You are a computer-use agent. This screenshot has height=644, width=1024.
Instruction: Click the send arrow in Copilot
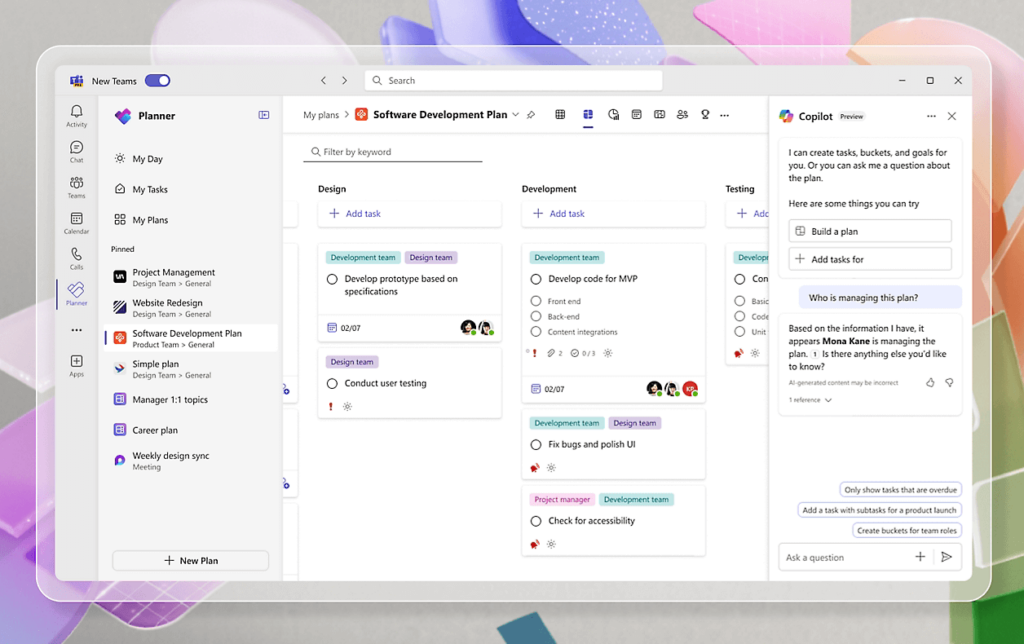pyautogui.click(x=946, y=556)
